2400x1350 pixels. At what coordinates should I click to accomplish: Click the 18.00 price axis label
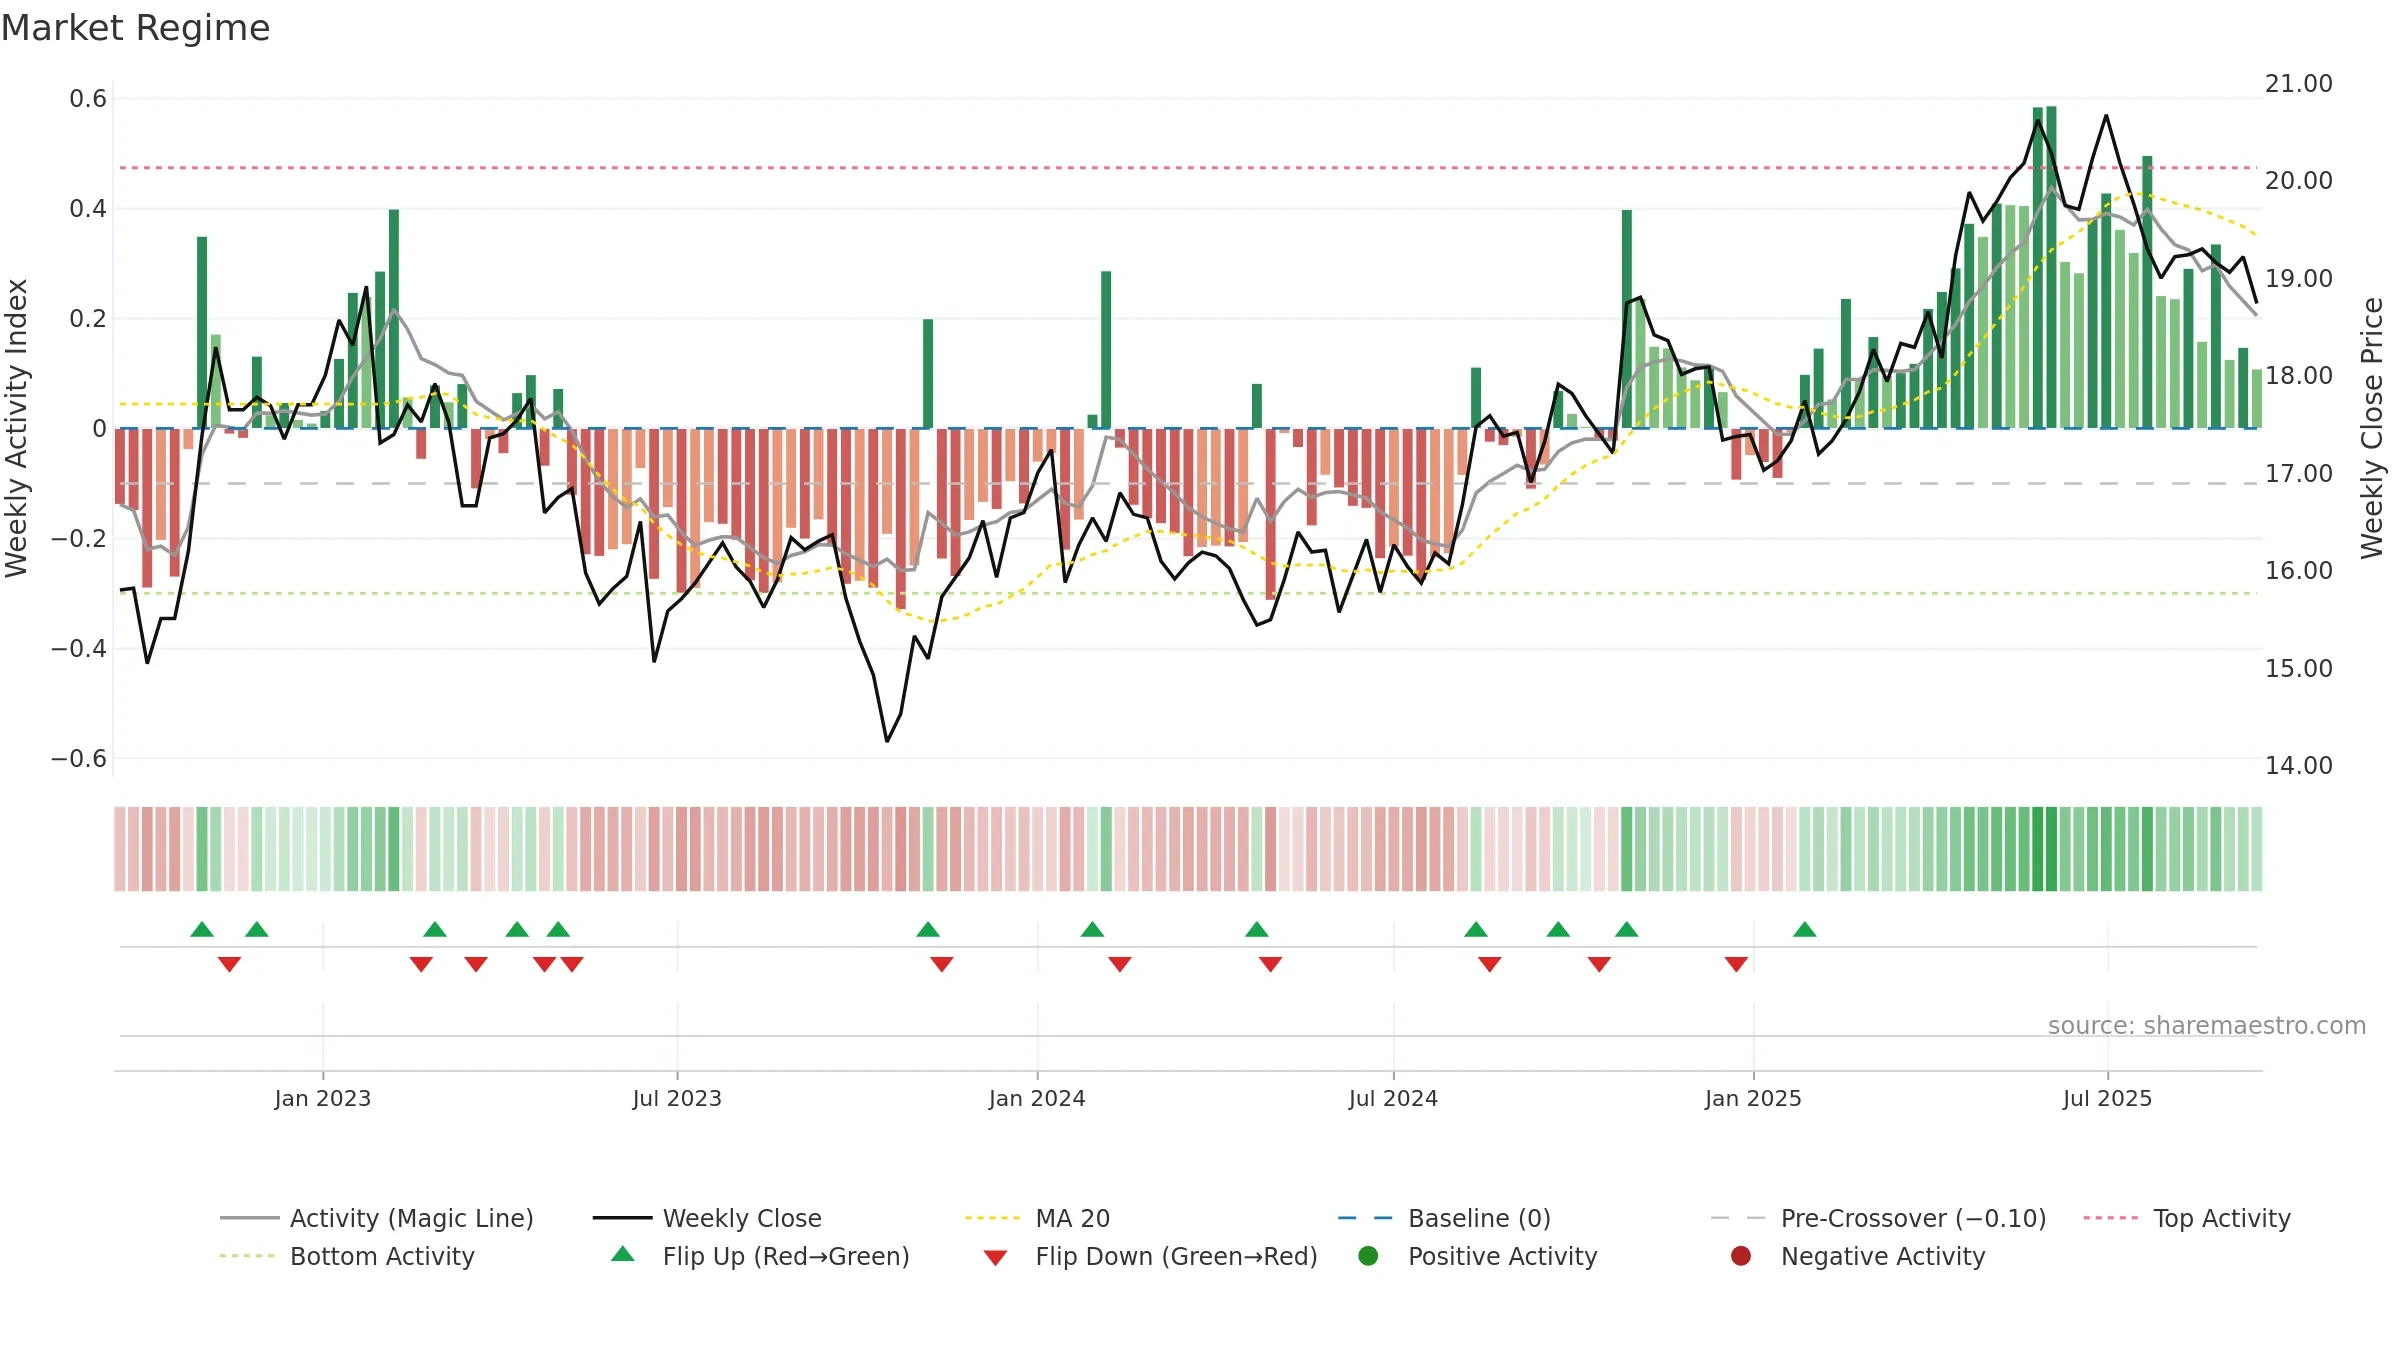coord(2299,376)
